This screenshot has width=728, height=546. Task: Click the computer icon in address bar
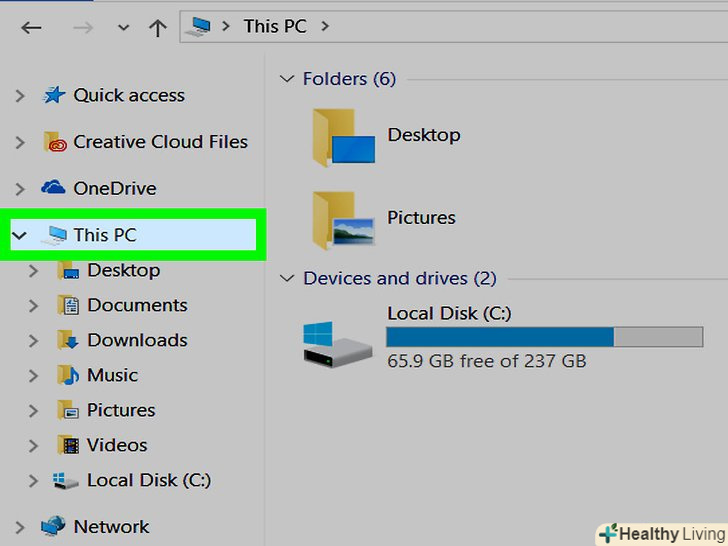(198, 27)
